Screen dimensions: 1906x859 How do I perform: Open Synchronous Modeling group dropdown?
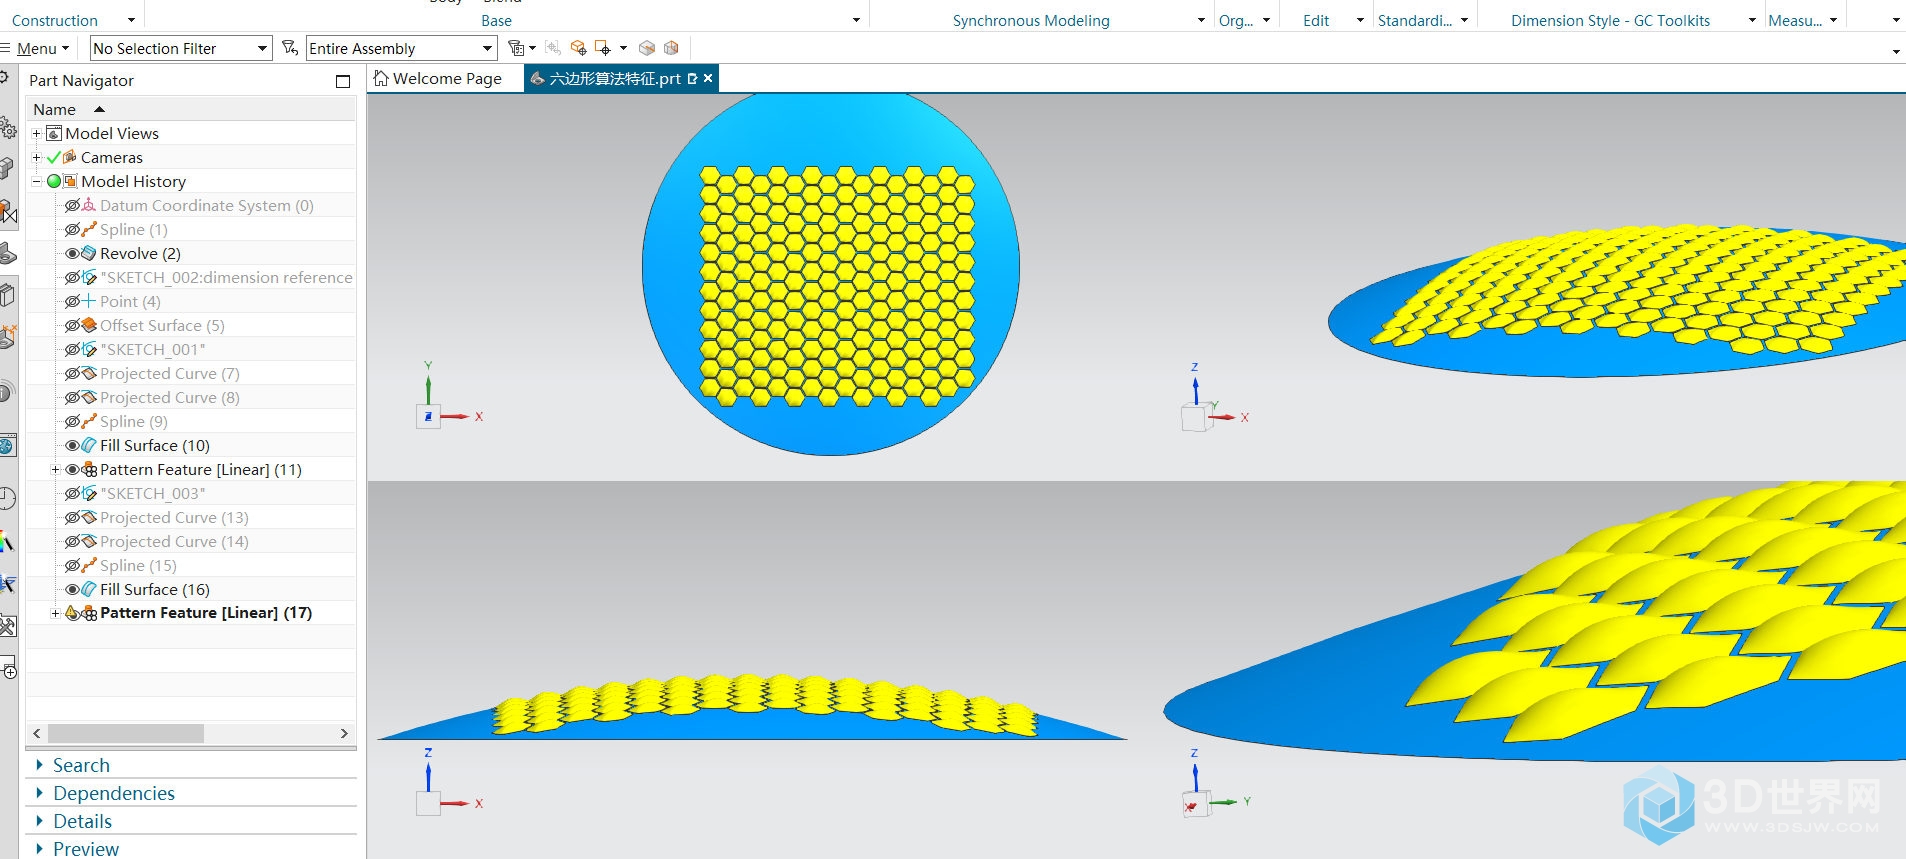click(x=1201, y=20)
